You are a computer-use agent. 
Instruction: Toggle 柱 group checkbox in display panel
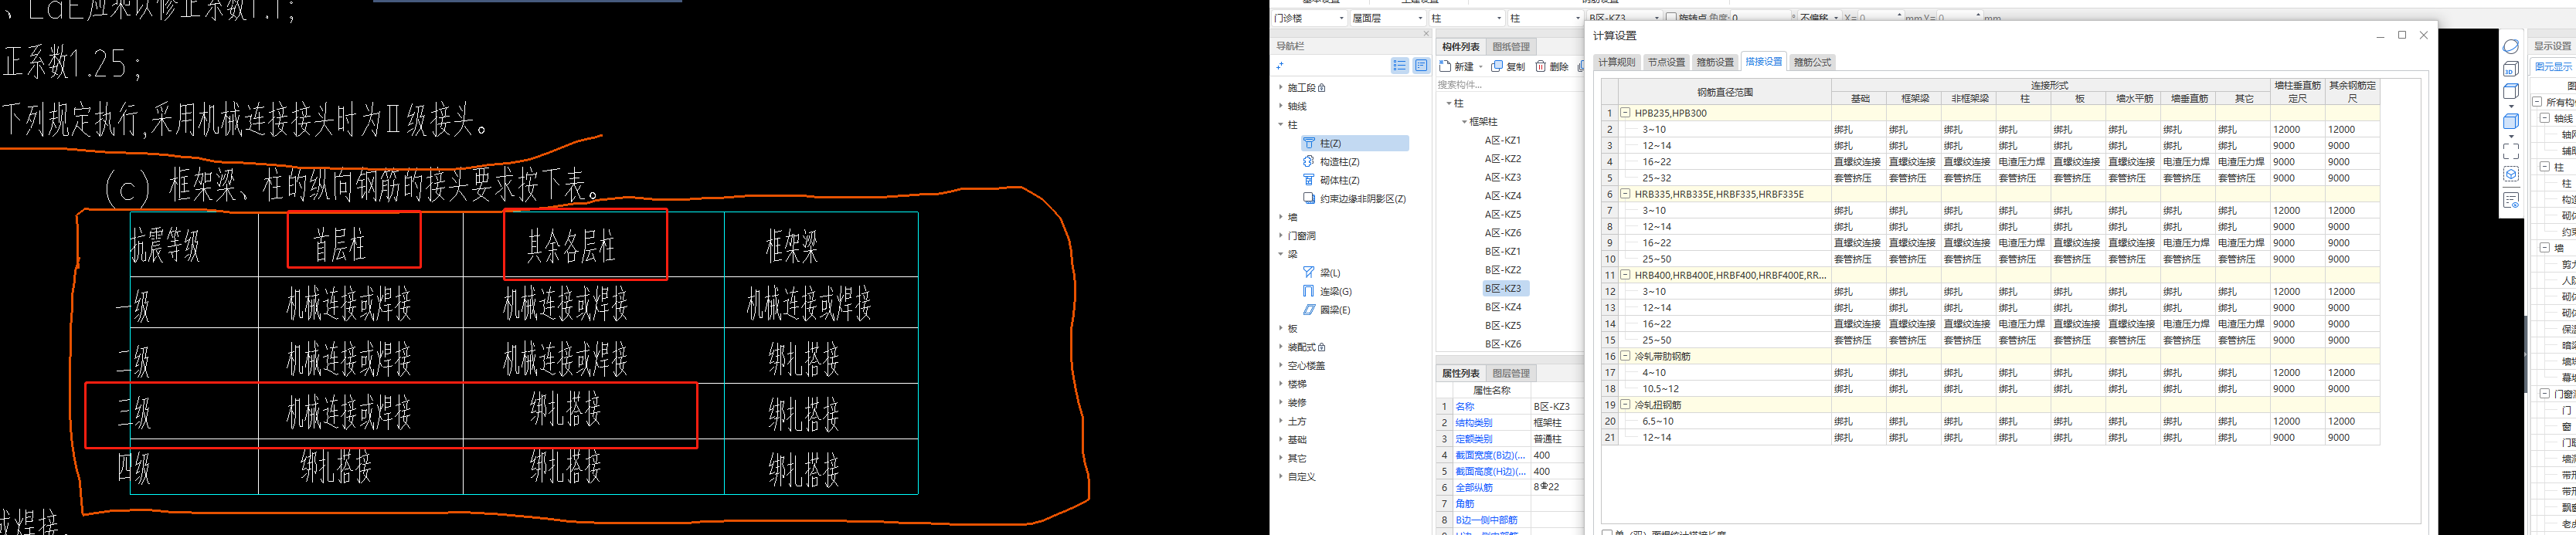pyautogui.click(x=2545, y=167)
